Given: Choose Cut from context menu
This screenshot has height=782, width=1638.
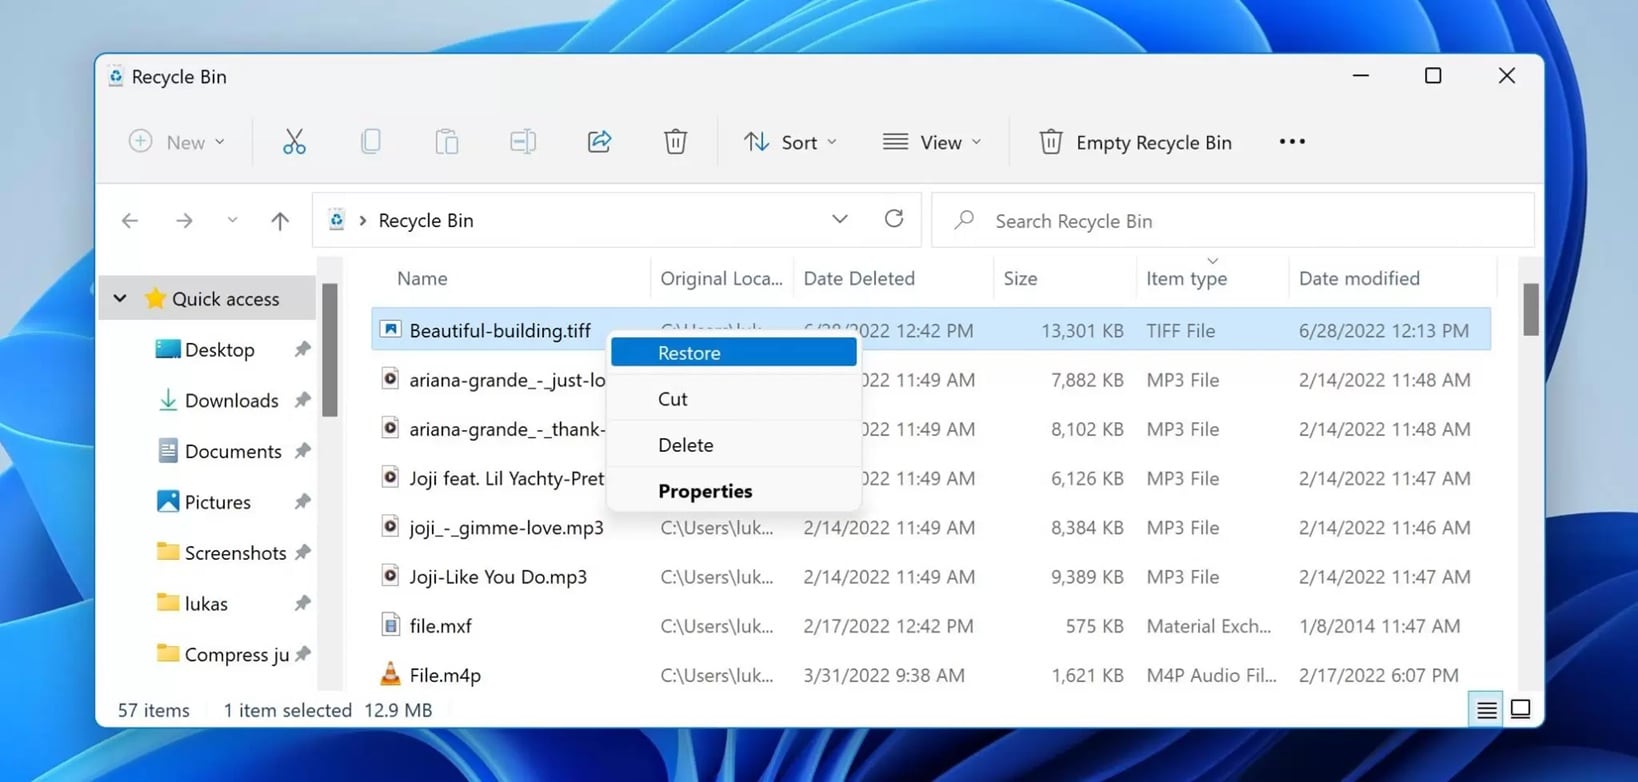Looking at the screenshot, I should [734, 398].
